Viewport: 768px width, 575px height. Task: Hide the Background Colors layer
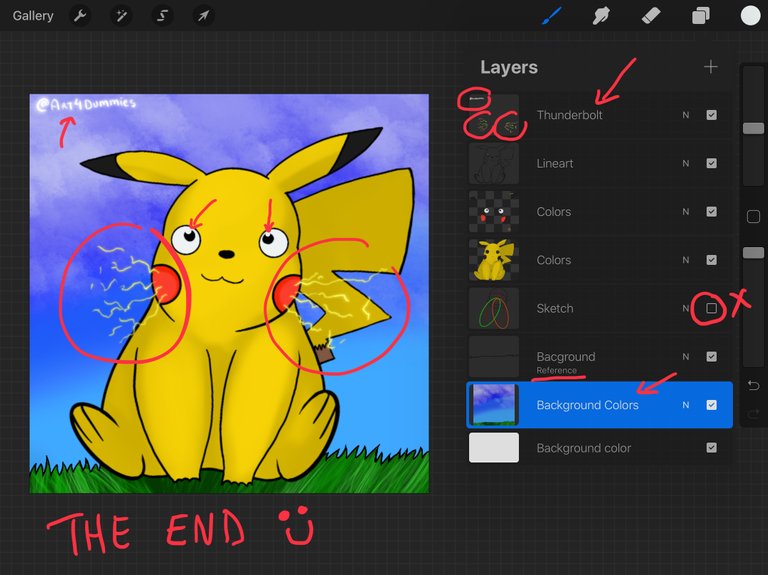pos(712,405)
